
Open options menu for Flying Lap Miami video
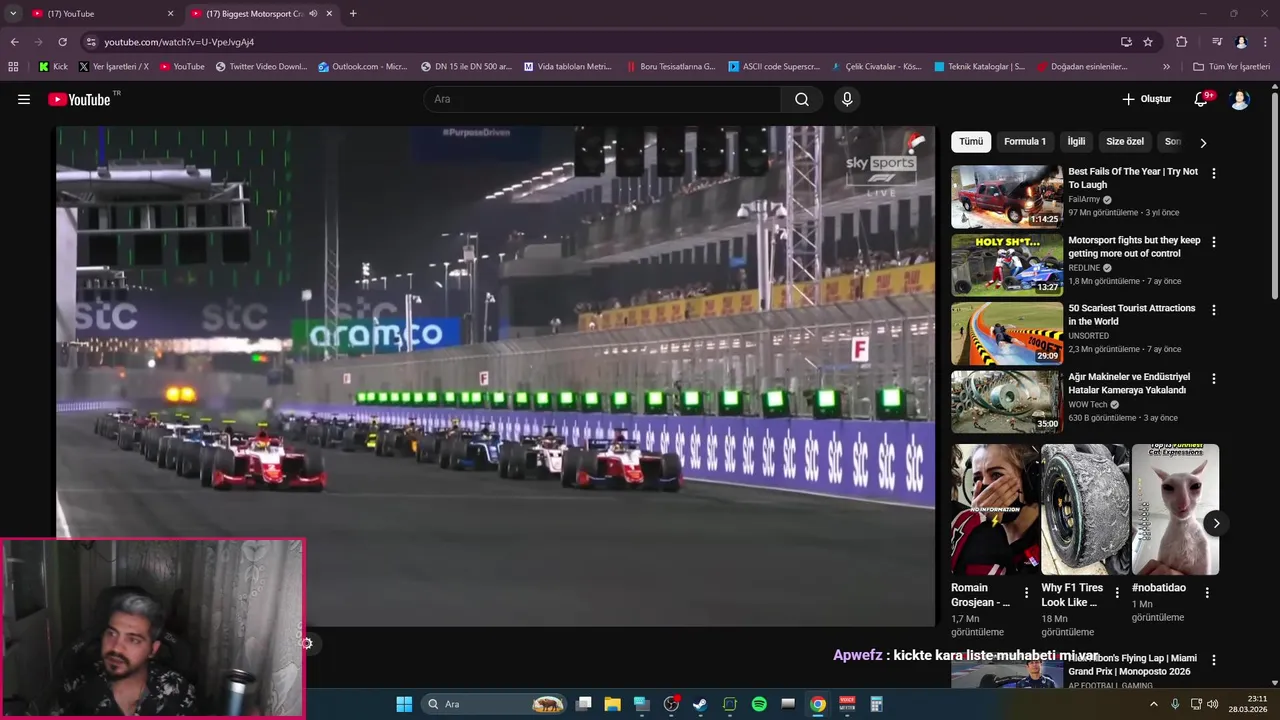pyautogui.click(x=1214, y=660)
